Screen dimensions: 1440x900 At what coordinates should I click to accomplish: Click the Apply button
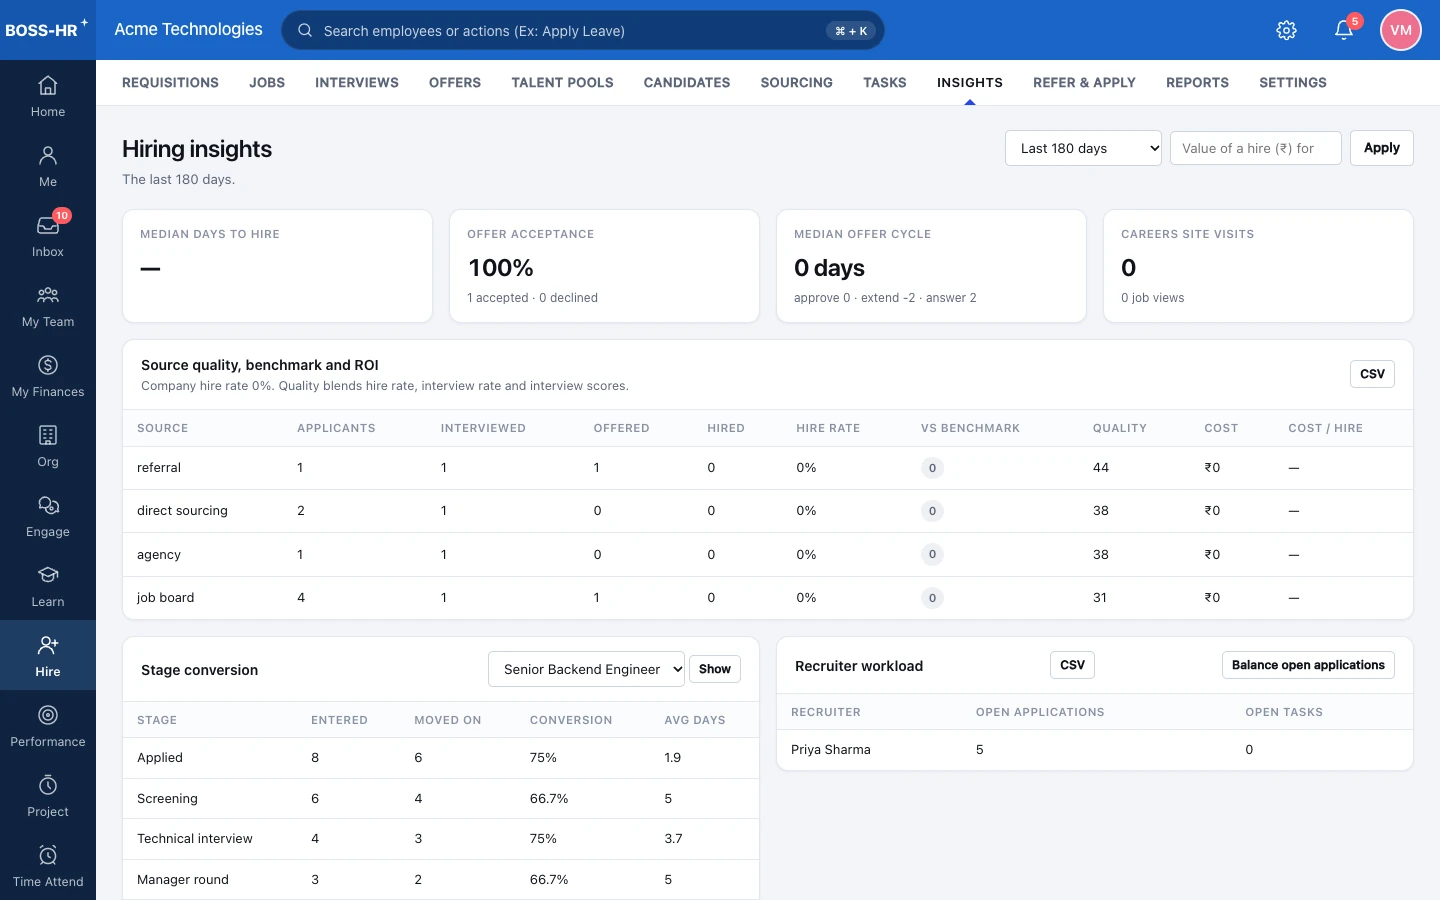[1381, 148]
